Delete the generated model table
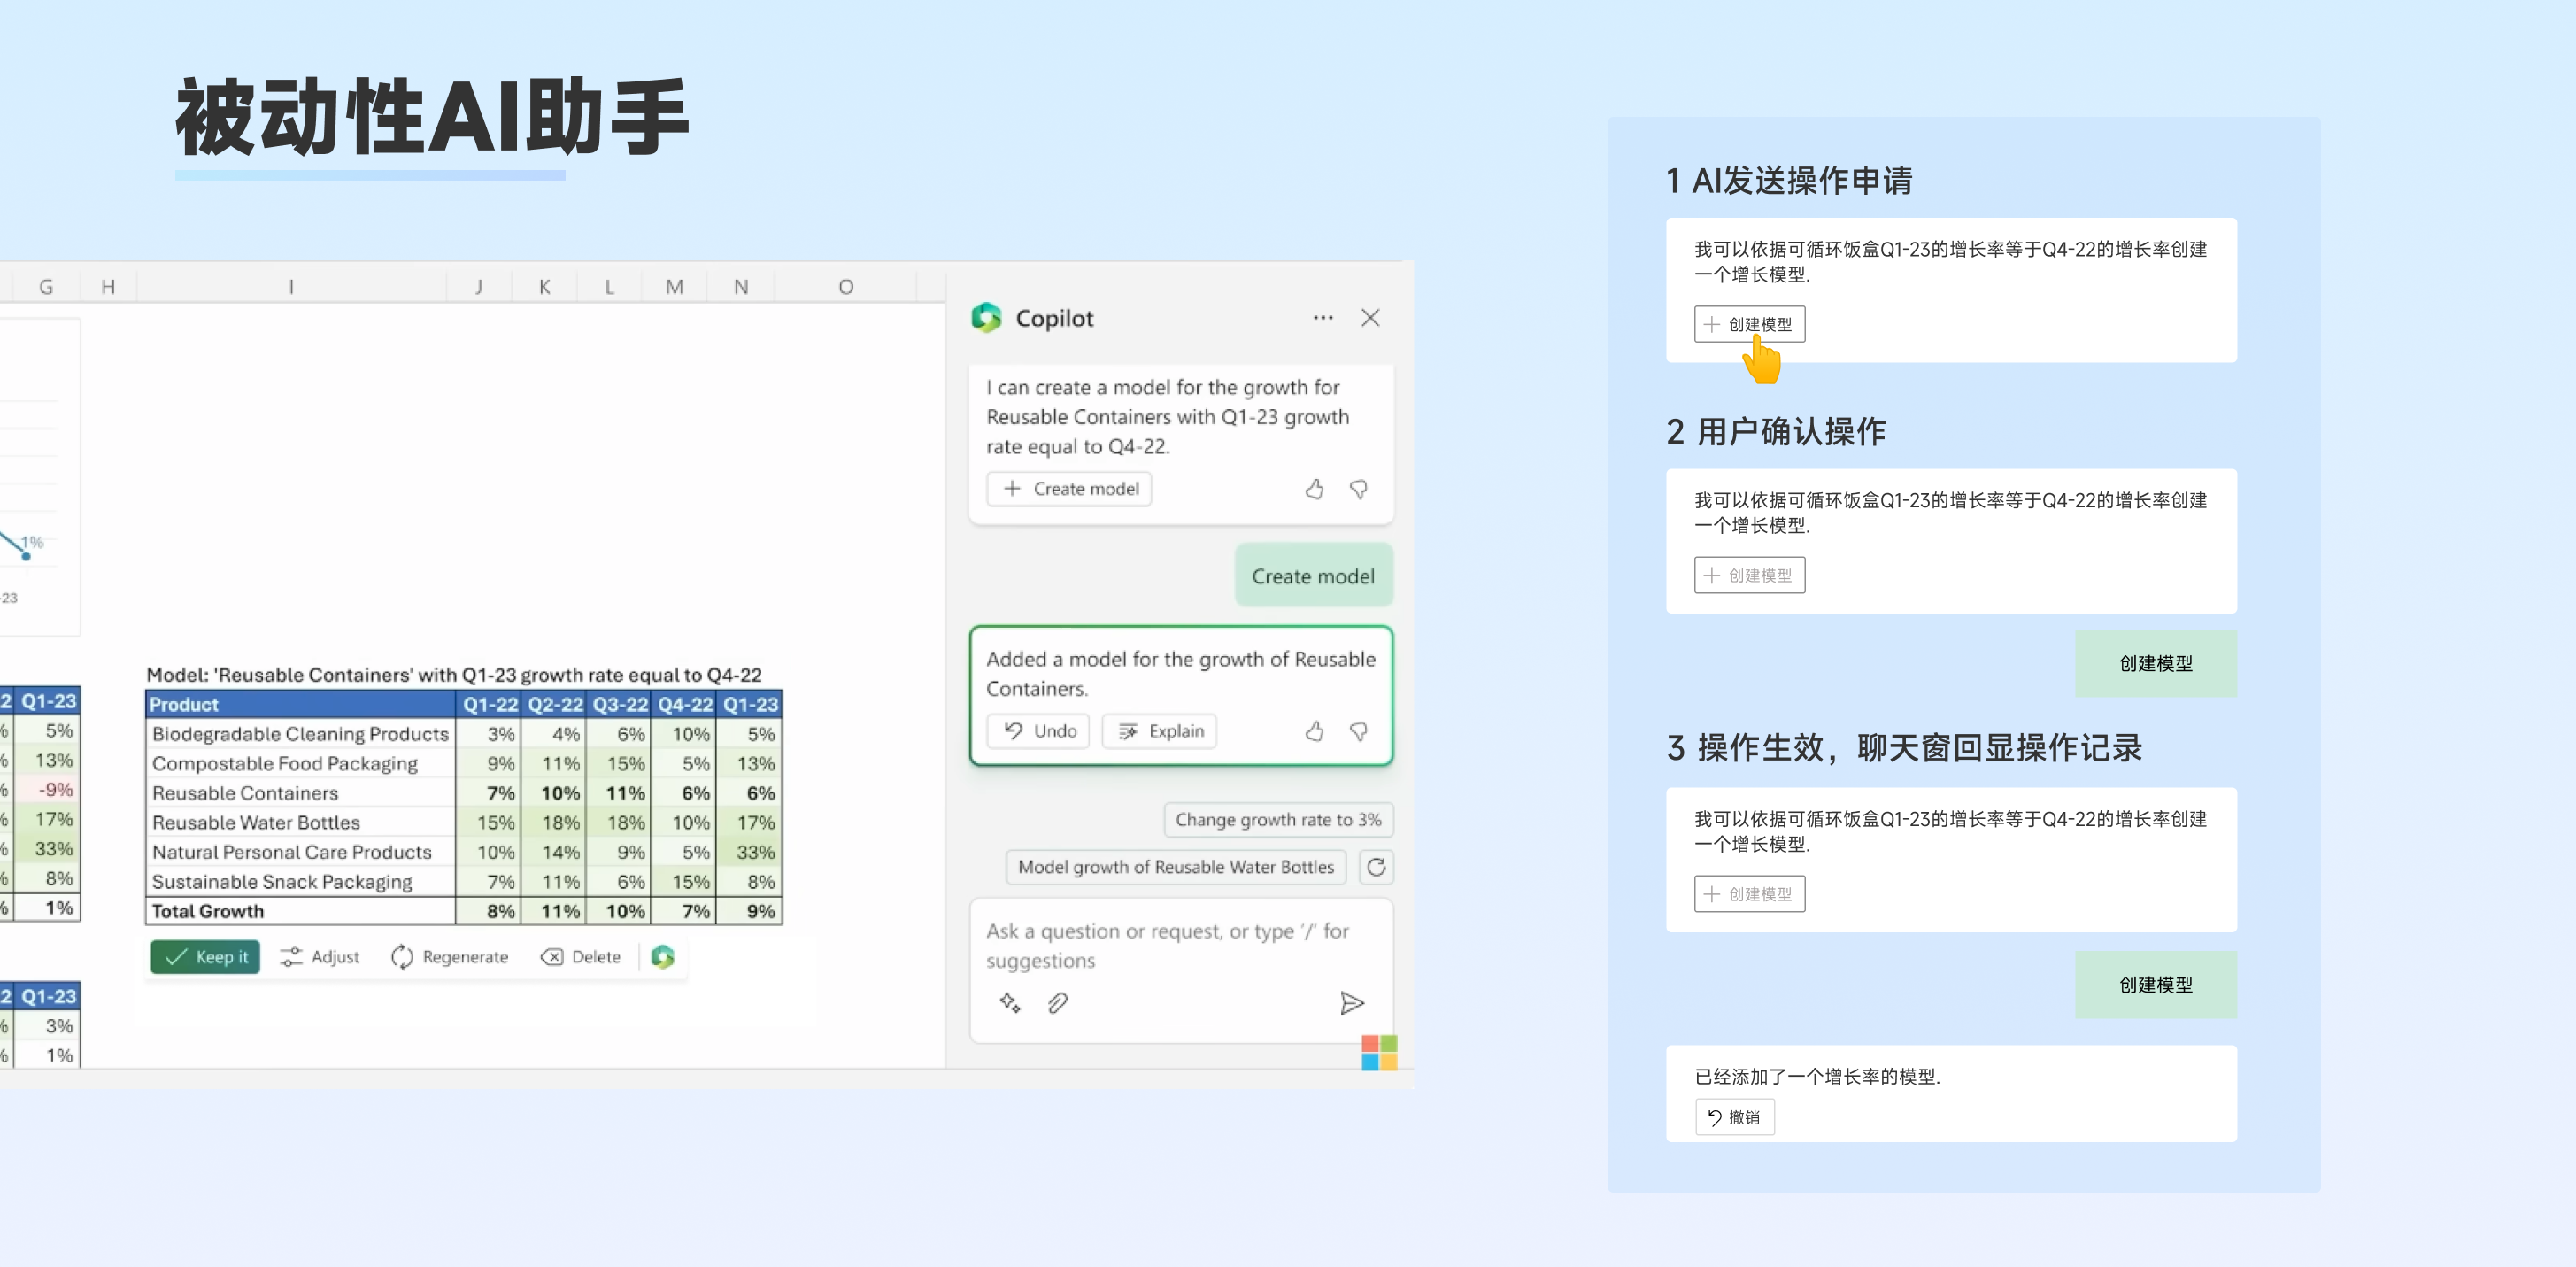The height and width of the screenshot is (1267, 2576). coord(580,957)
